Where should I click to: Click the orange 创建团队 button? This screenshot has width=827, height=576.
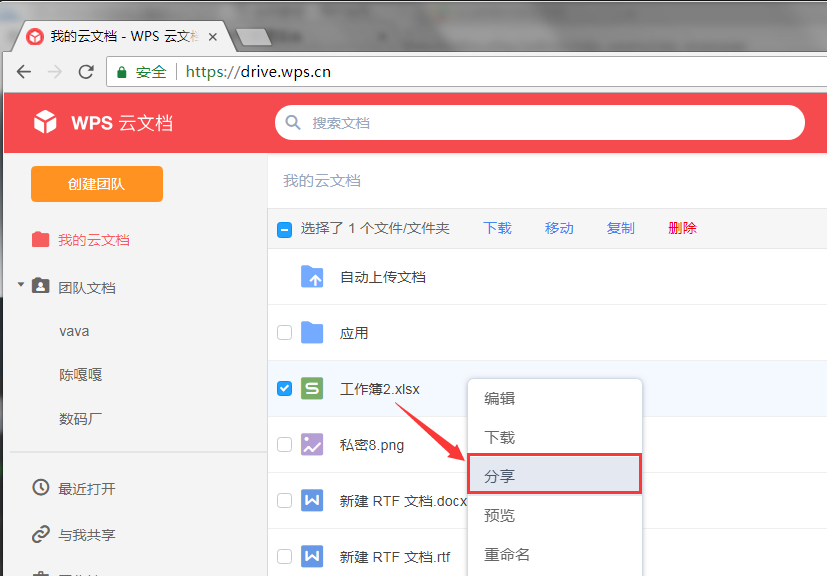point(97,184)
